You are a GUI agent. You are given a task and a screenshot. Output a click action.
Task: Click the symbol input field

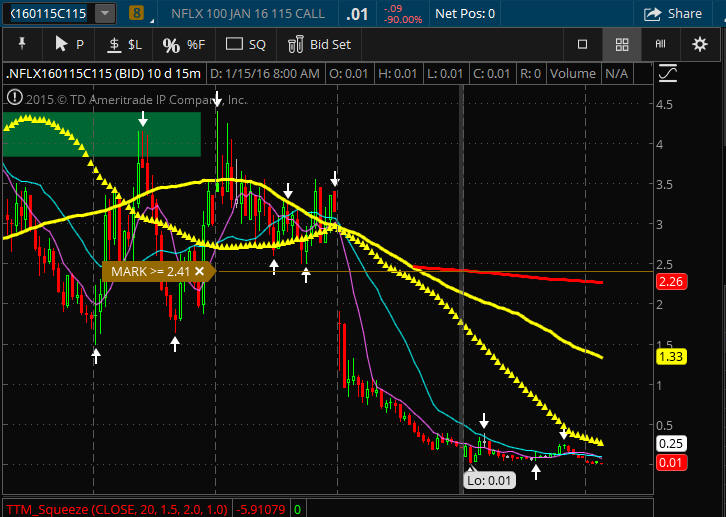[60, 14]
